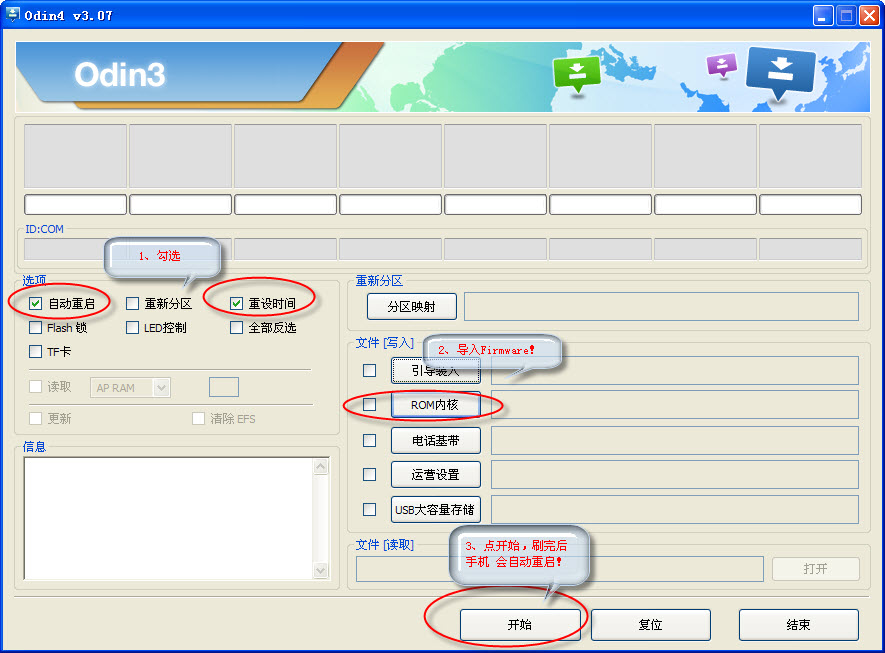Screen dimensions: 885x653
Task: Click the 分区映射 button
Action: 411,306
